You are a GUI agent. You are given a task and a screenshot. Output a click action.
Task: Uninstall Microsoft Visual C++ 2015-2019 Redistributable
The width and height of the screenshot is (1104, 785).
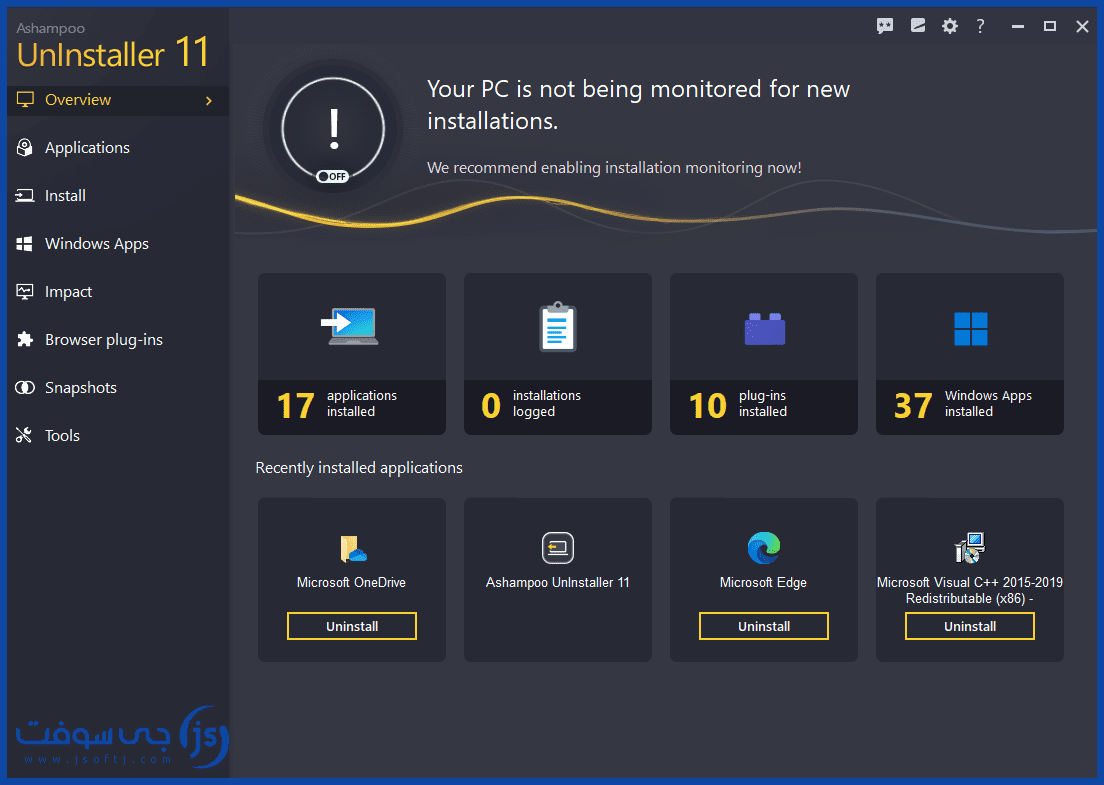tap(970, 626)
